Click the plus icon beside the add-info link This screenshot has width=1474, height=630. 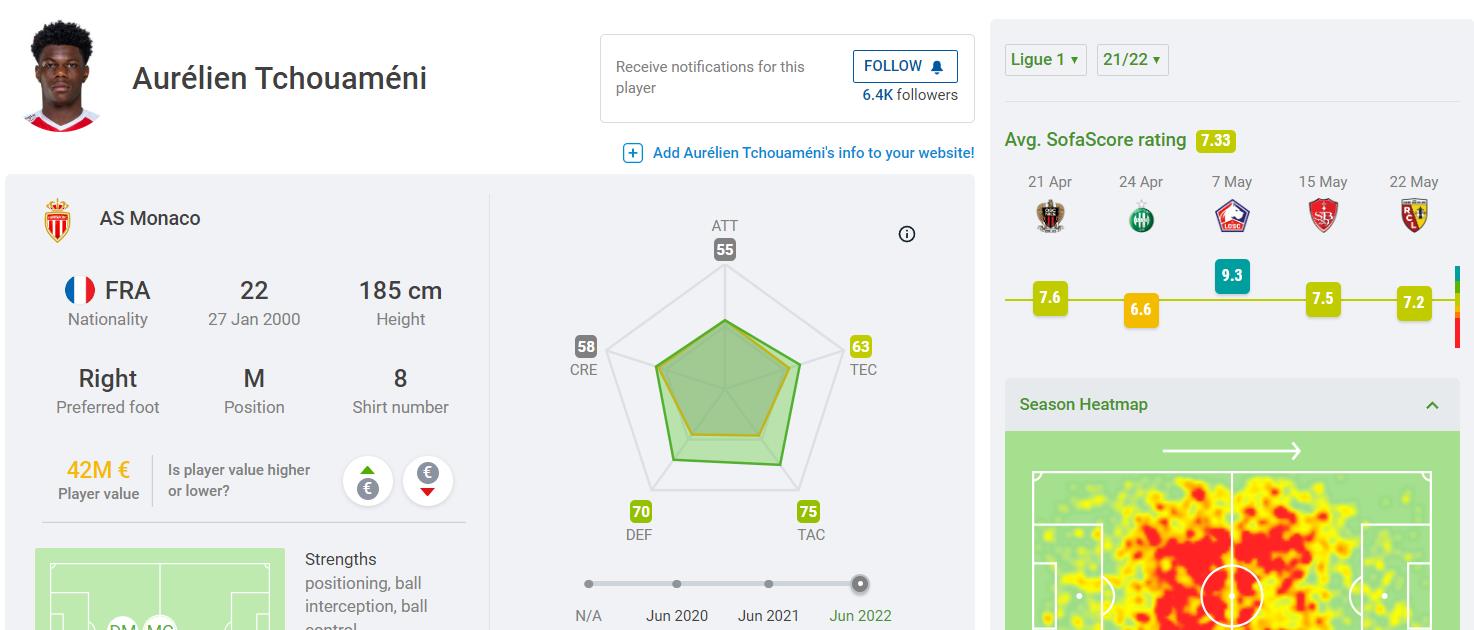633,153
